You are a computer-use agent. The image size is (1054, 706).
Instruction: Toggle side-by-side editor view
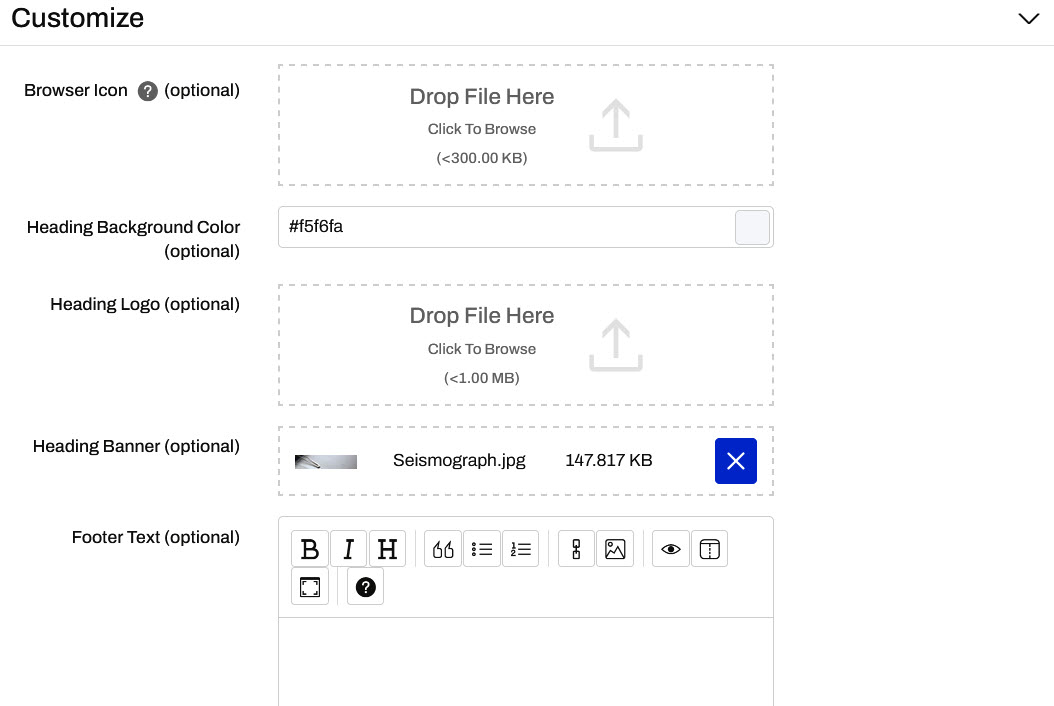[709, 549]
